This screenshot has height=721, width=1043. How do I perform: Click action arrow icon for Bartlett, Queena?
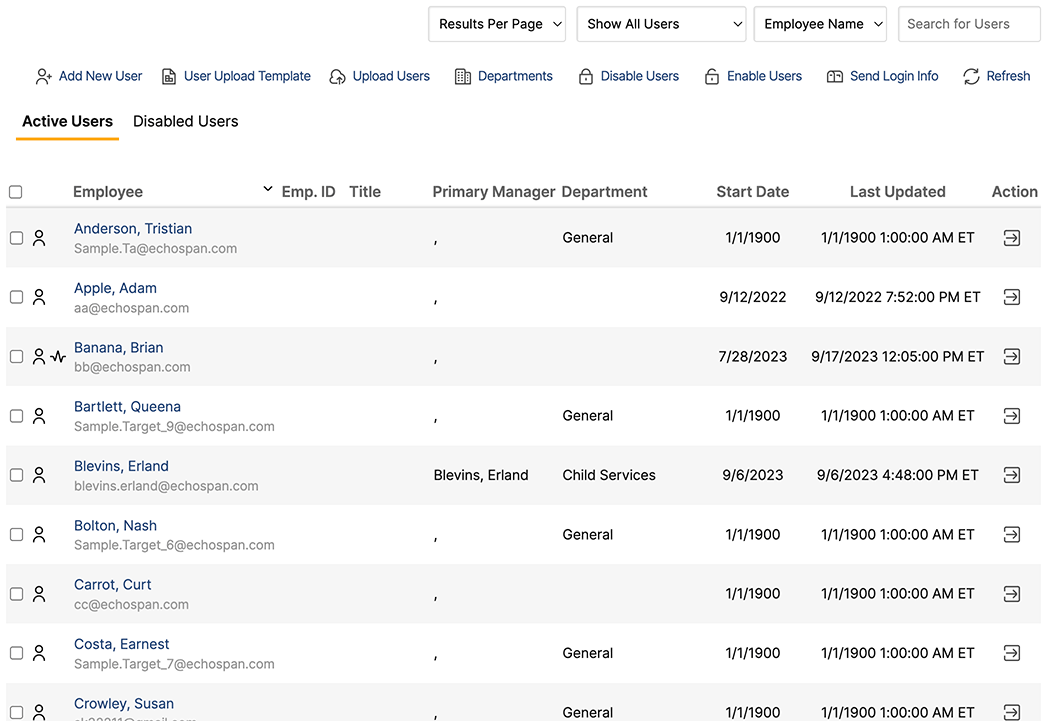[x=1012, y=416]
